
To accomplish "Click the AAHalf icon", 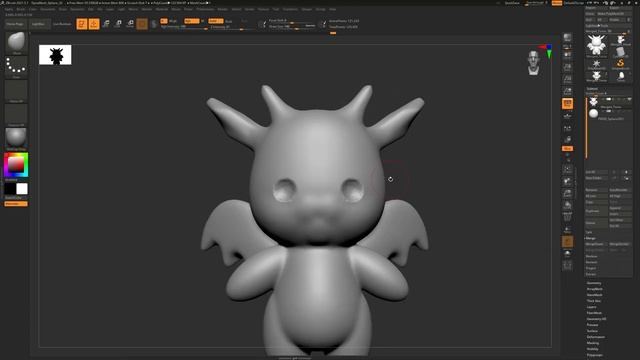I will (567, 91).
